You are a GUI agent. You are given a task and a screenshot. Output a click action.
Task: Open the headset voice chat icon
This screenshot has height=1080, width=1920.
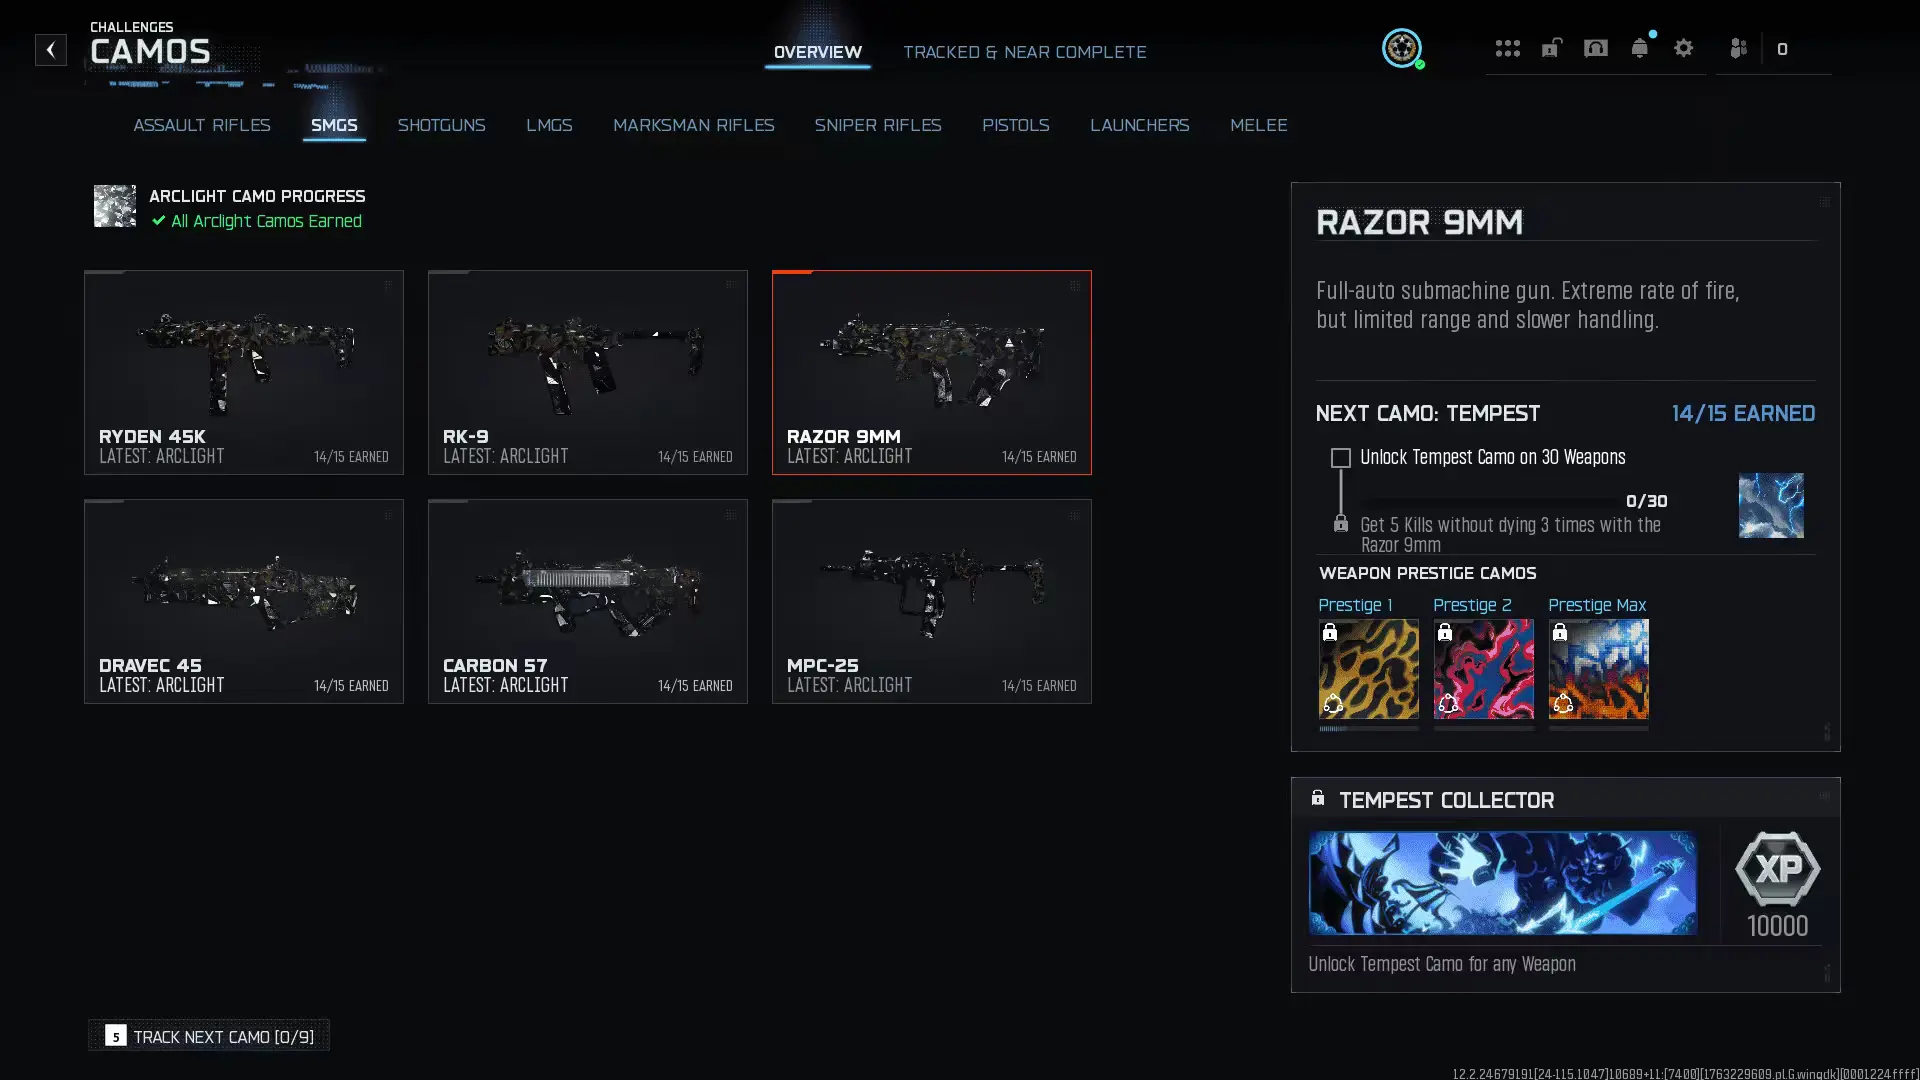pos(1595,48)
